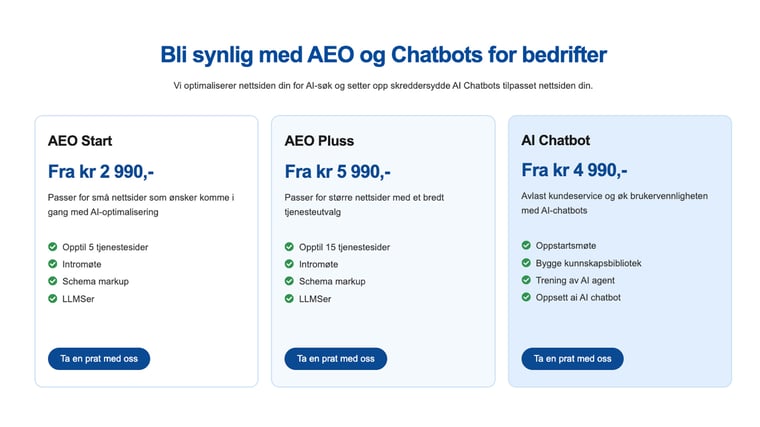Click the AI Chatbot Ta en prat button
The width and height of the screenshot is (760, 427).
tap(572, 359)
